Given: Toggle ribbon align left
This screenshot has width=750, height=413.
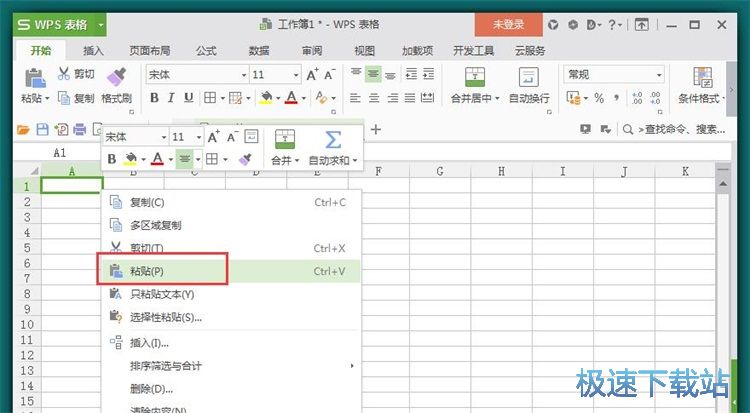Looking at the screenshot, I should 355,98.
